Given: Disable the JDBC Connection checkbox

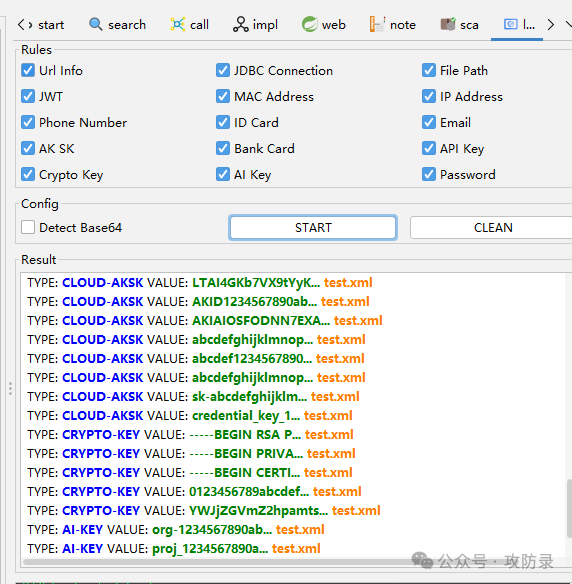Looking at the screenshot, I should tap(223, 70).
